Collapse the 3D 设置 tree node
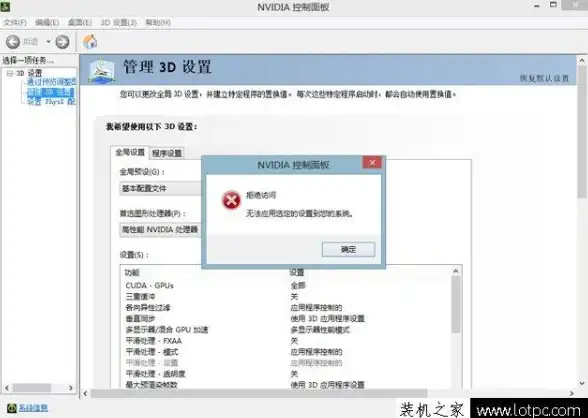 tap(10, 73)
